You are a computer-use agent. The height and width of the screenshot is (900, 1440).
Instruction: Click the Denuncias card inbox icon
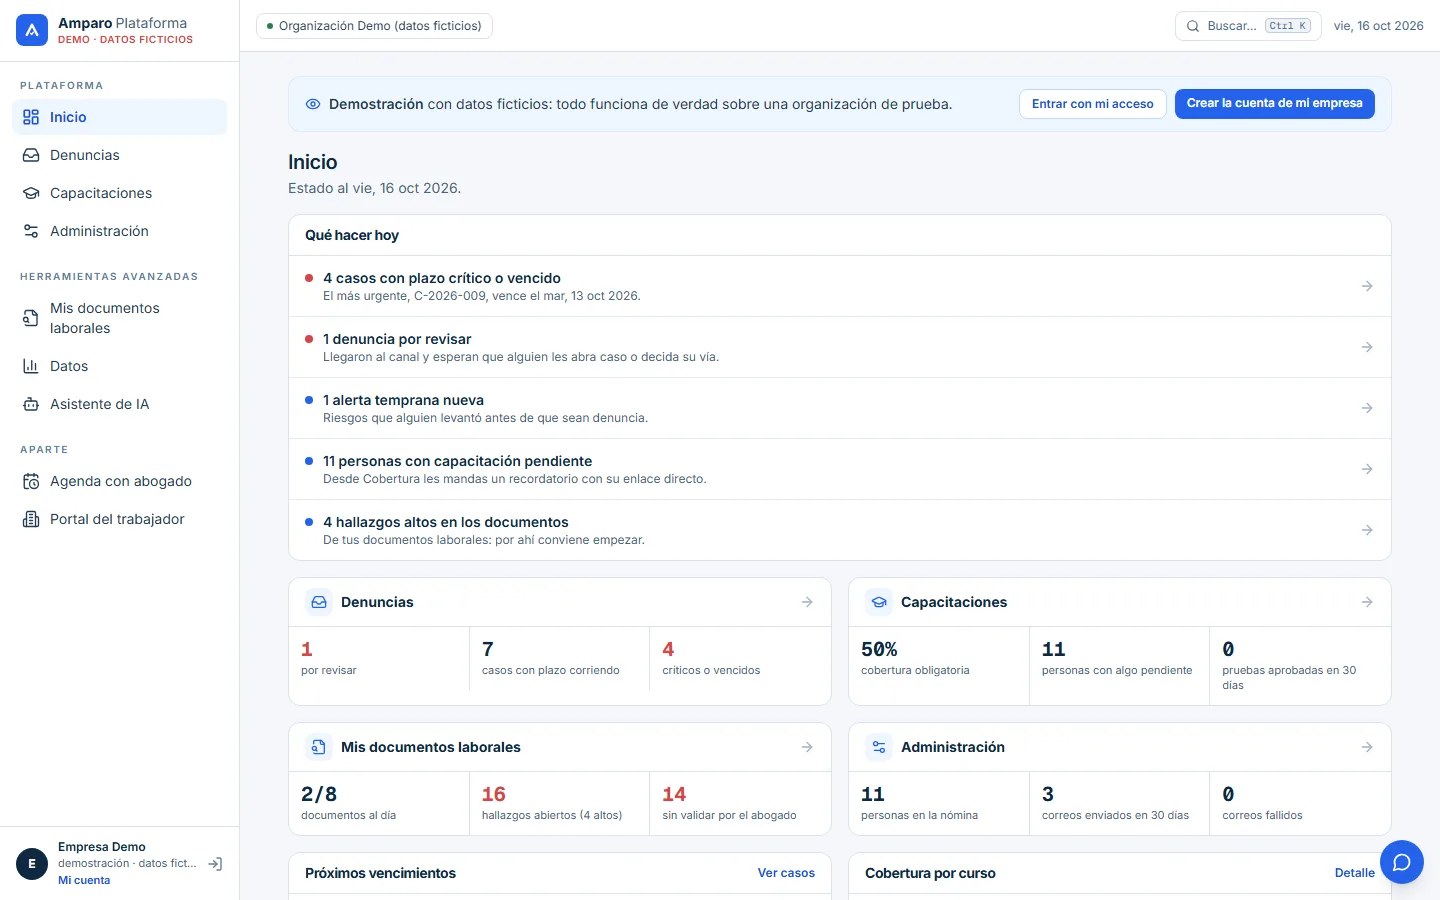(x=319, y=602)
